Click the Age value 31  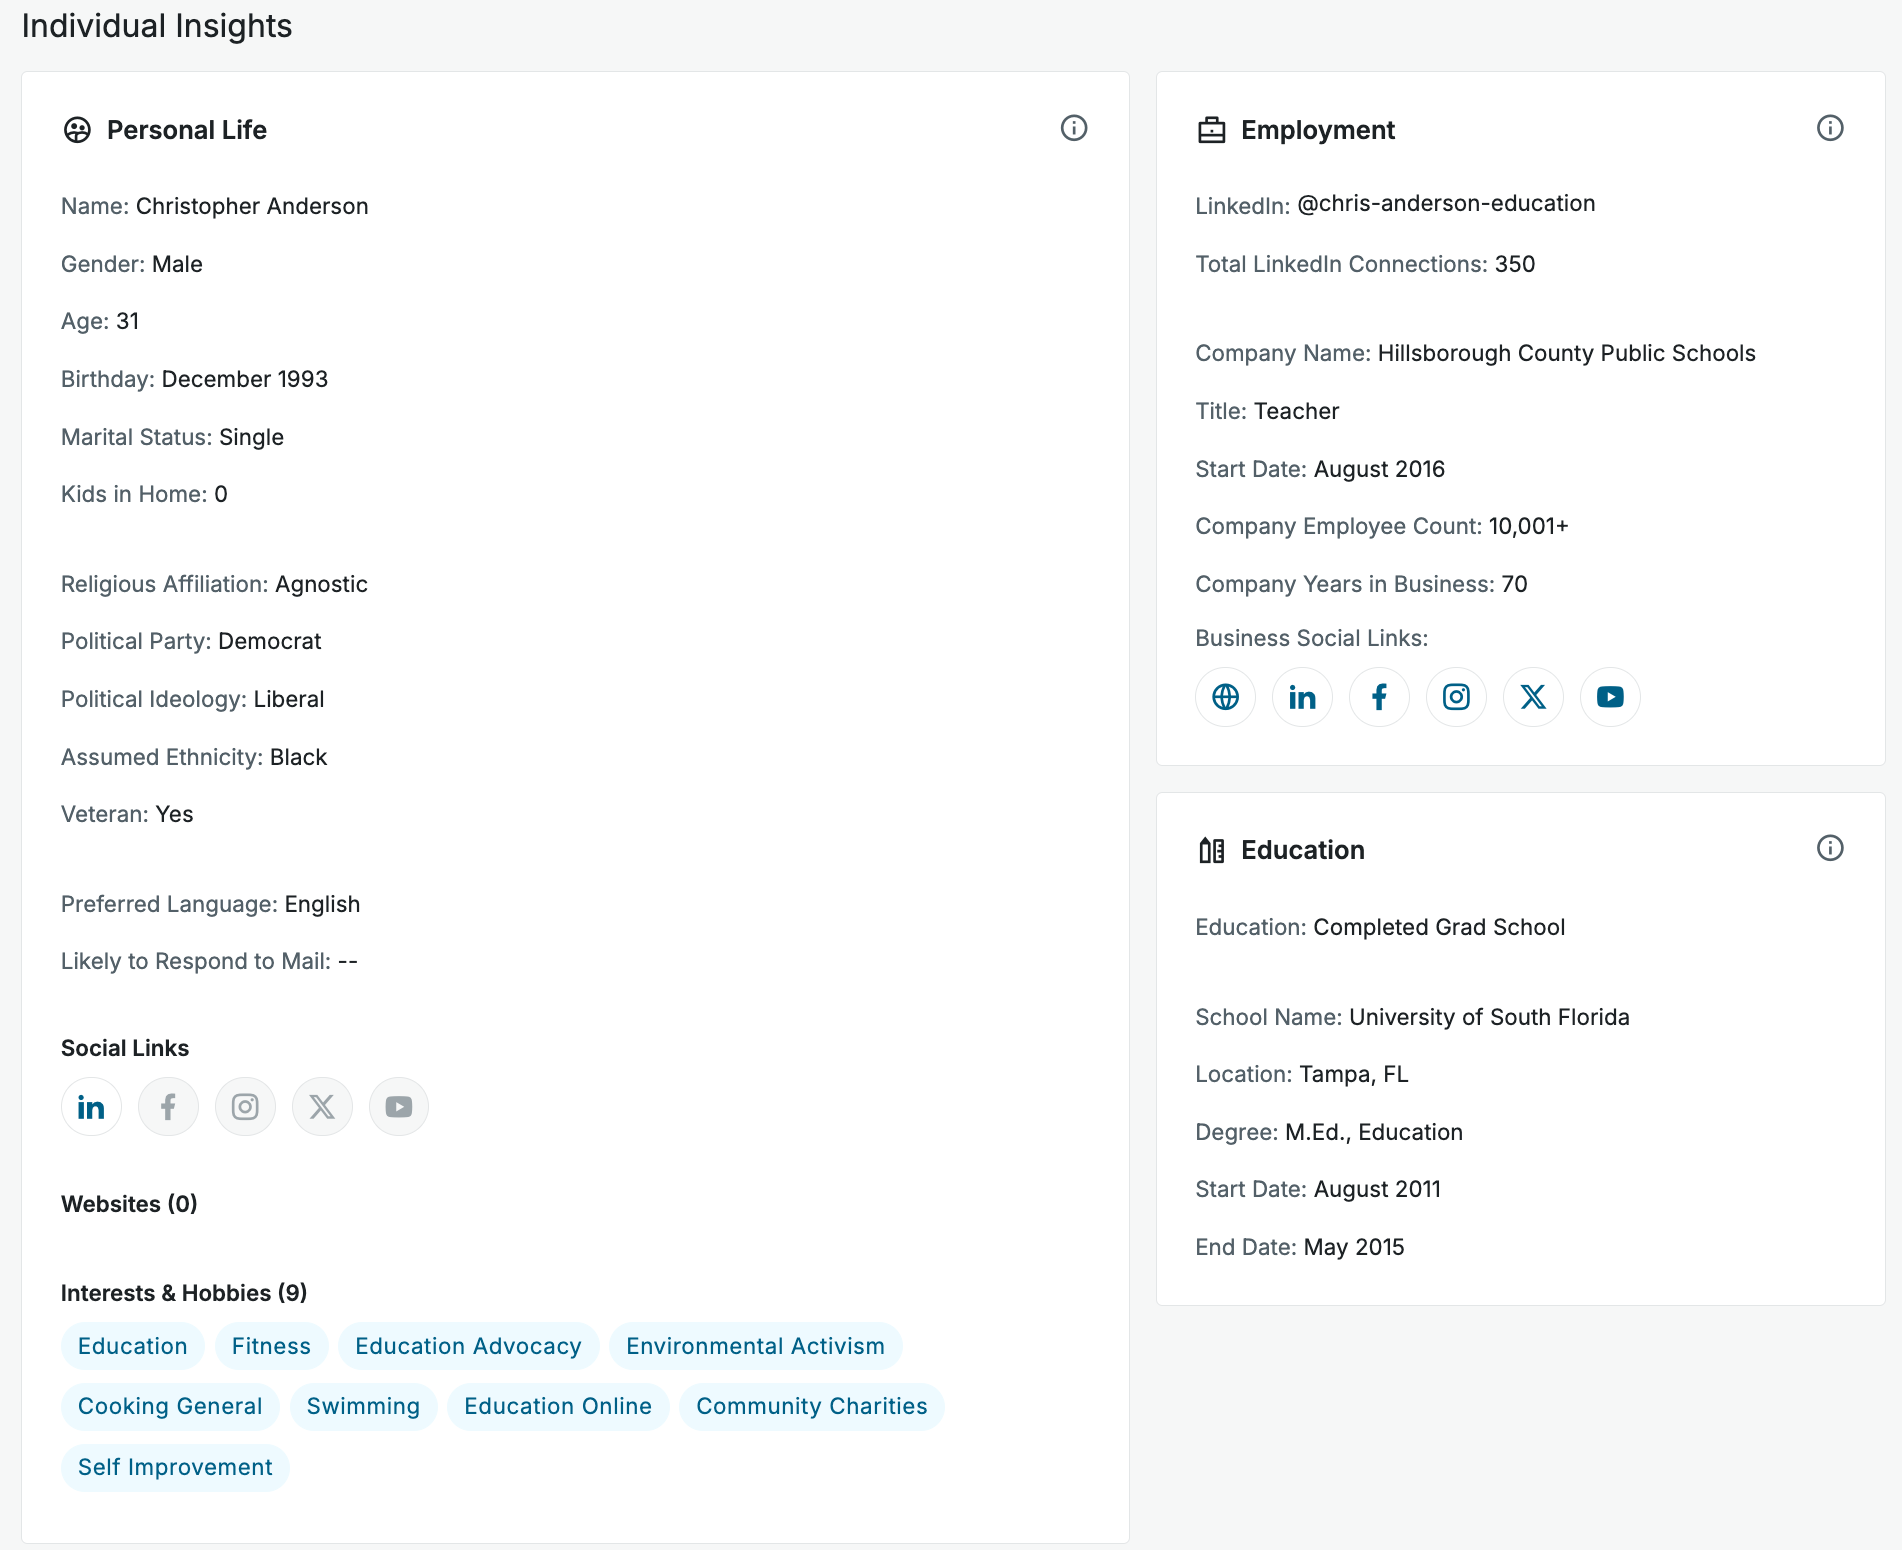point(127,321)
